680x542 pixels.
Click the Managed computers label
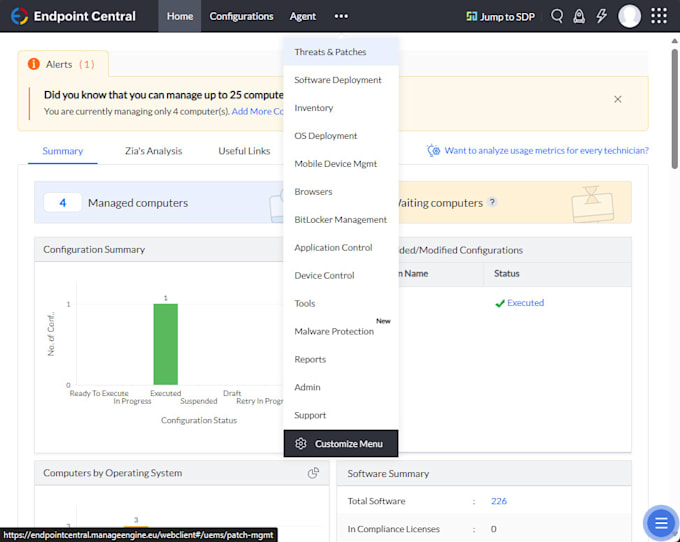click(x=138, y=203)
